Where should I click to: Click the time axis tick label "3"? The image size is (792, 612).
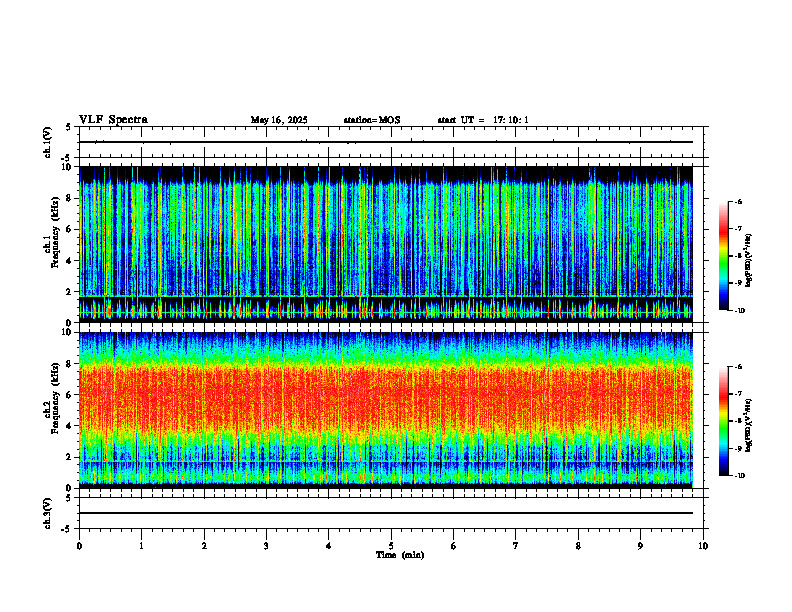coord(266,546)
